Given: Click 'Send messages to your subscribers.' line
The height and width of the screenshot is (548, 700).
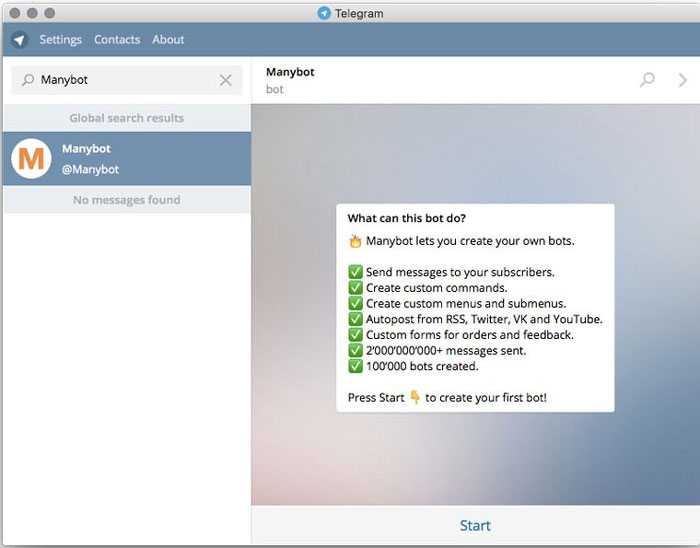Looking at the screenshot, I should 451,272.
